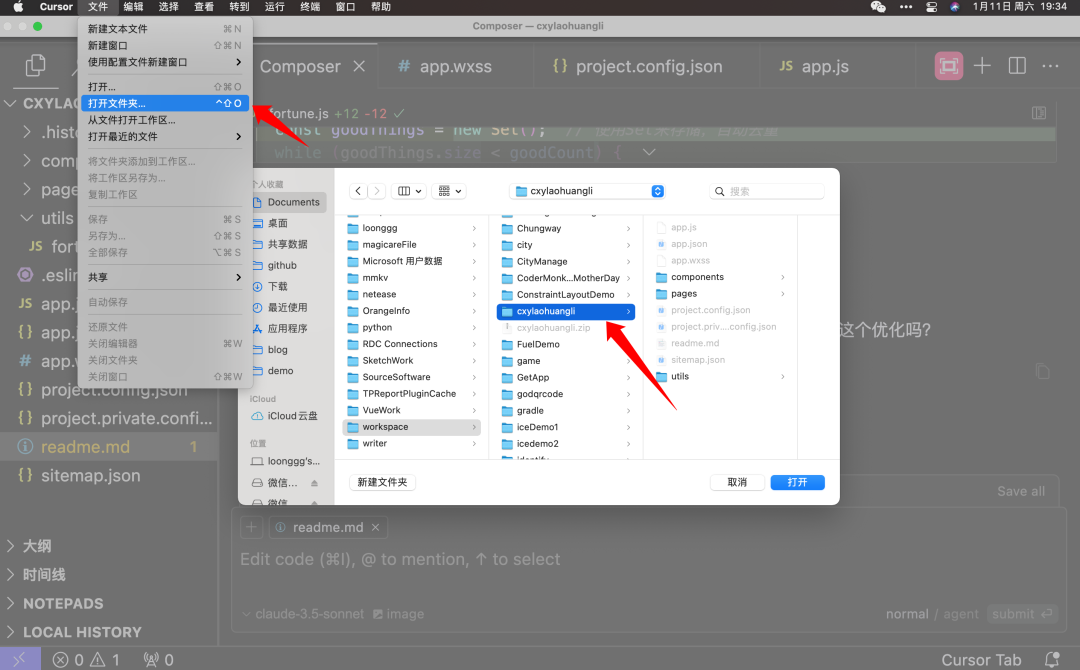Expand the components folder chevron
Screen dimensions: 1080x670
[x=782, y=277]
